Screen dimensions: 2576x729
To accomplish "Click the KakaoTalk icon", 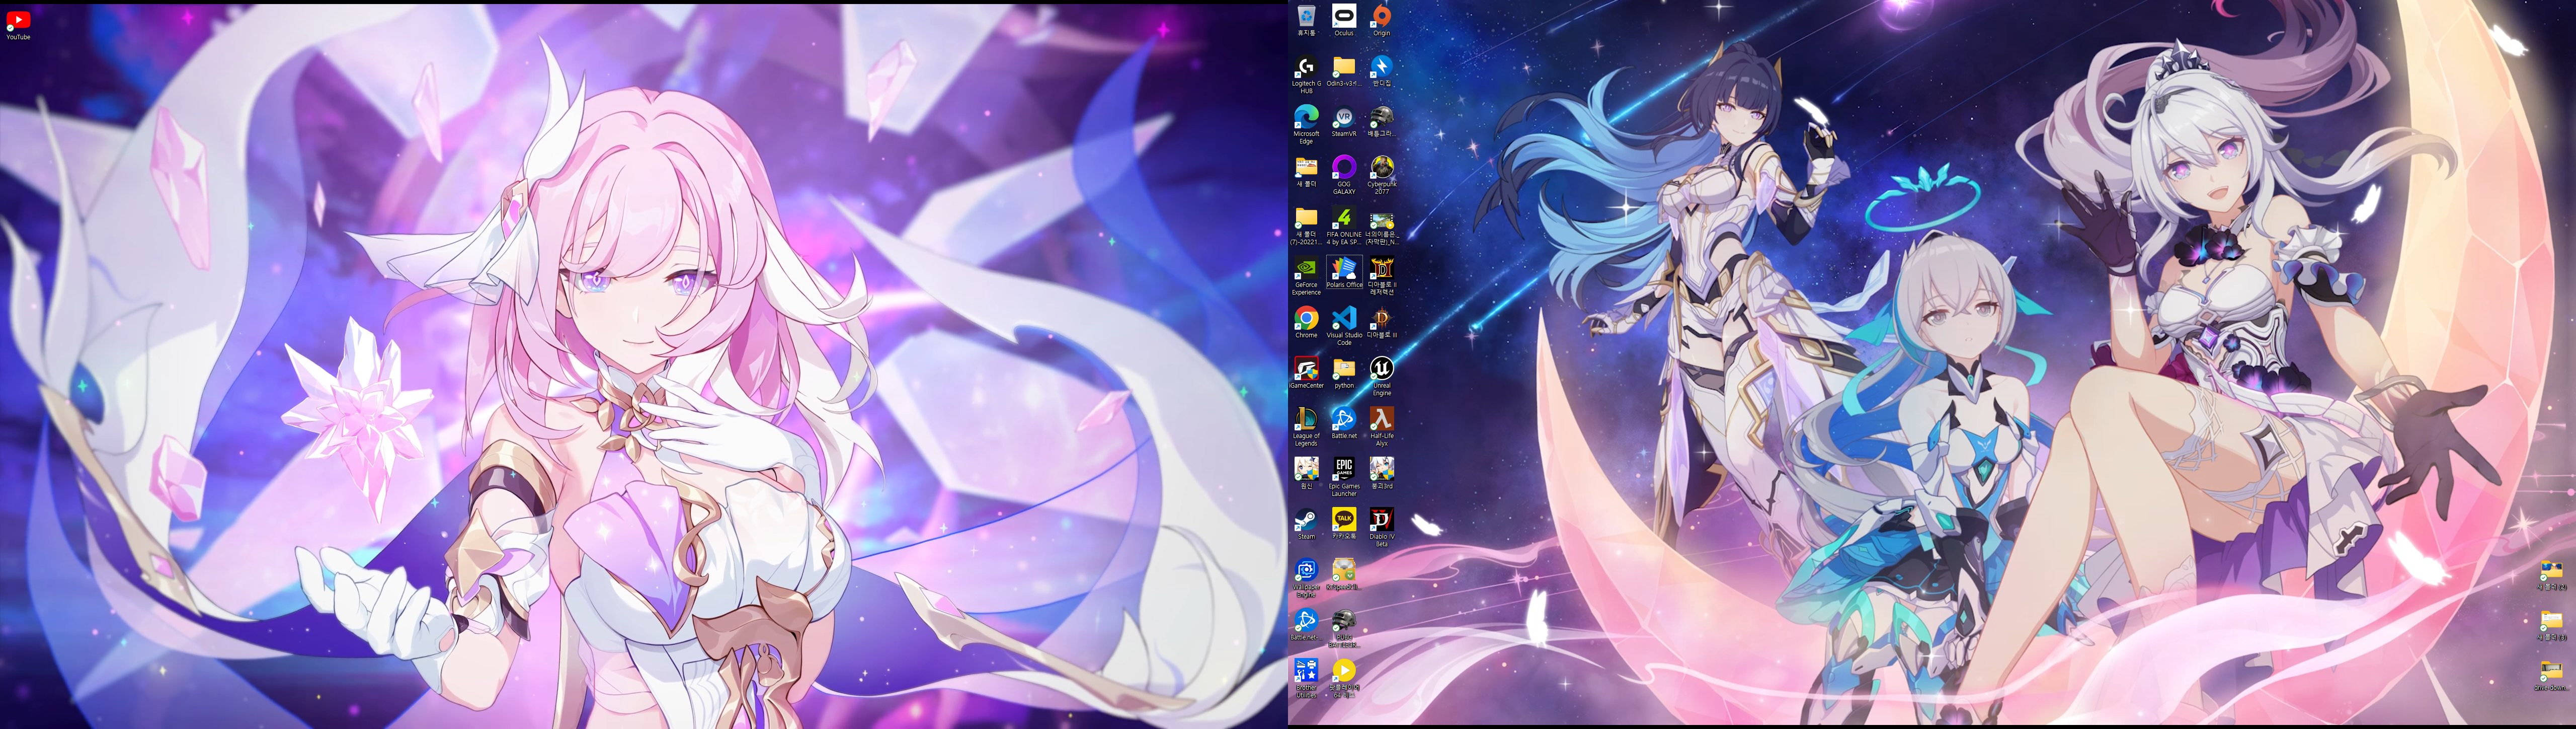I will click(1343, 520).
